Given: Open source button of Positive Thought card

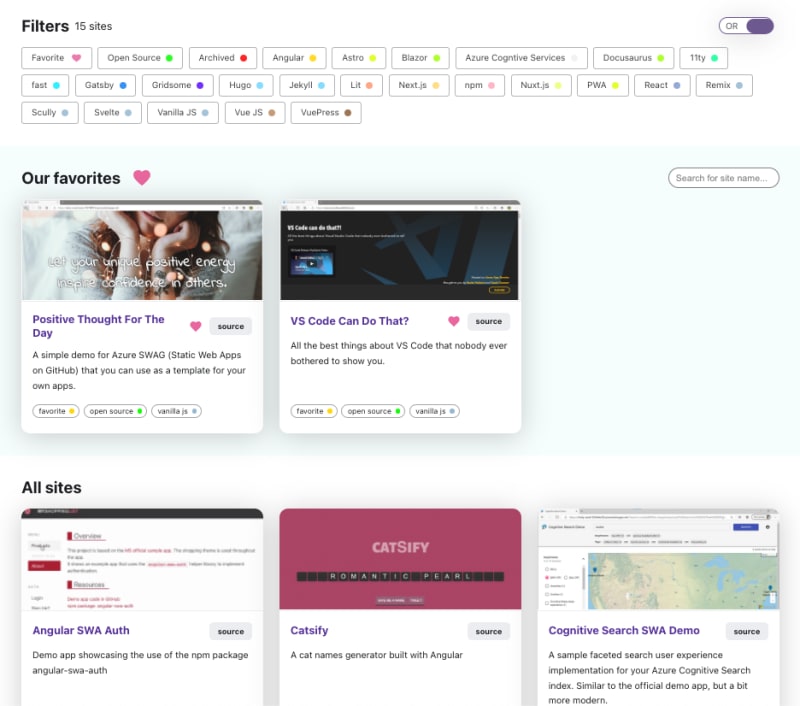Looking at the screenshot, I should [x=231, y=326].
